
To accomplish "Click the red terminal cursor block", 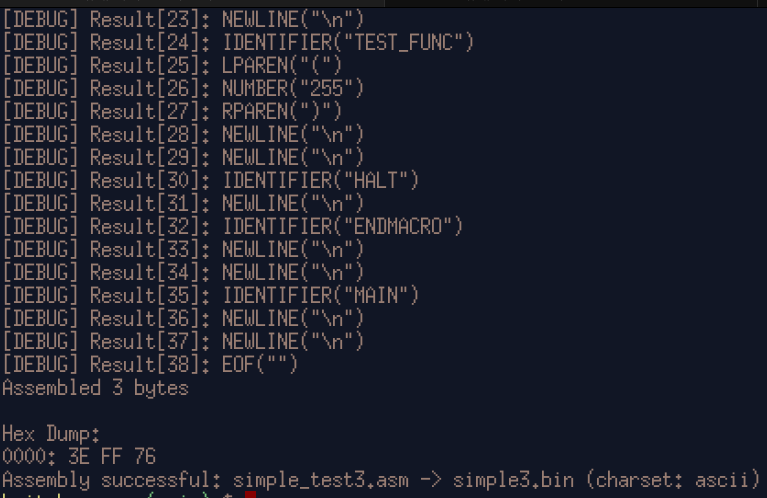I will 251,494.
